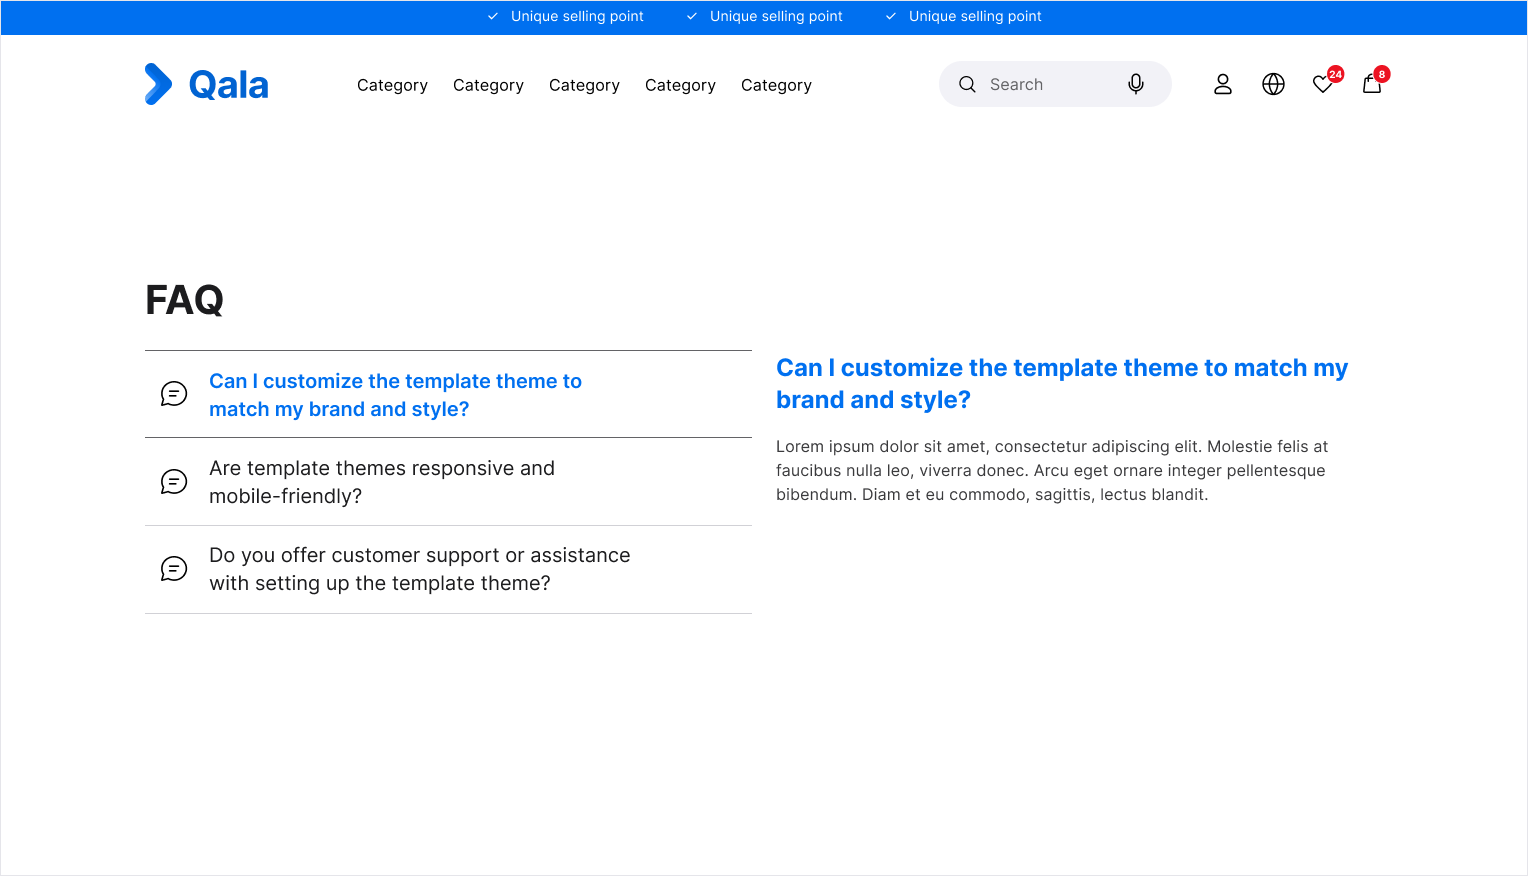The height and width of the screenshot is (876, 1528).
Task: Click the first 'Unique selling point' banner text
Action: point(577,16)
